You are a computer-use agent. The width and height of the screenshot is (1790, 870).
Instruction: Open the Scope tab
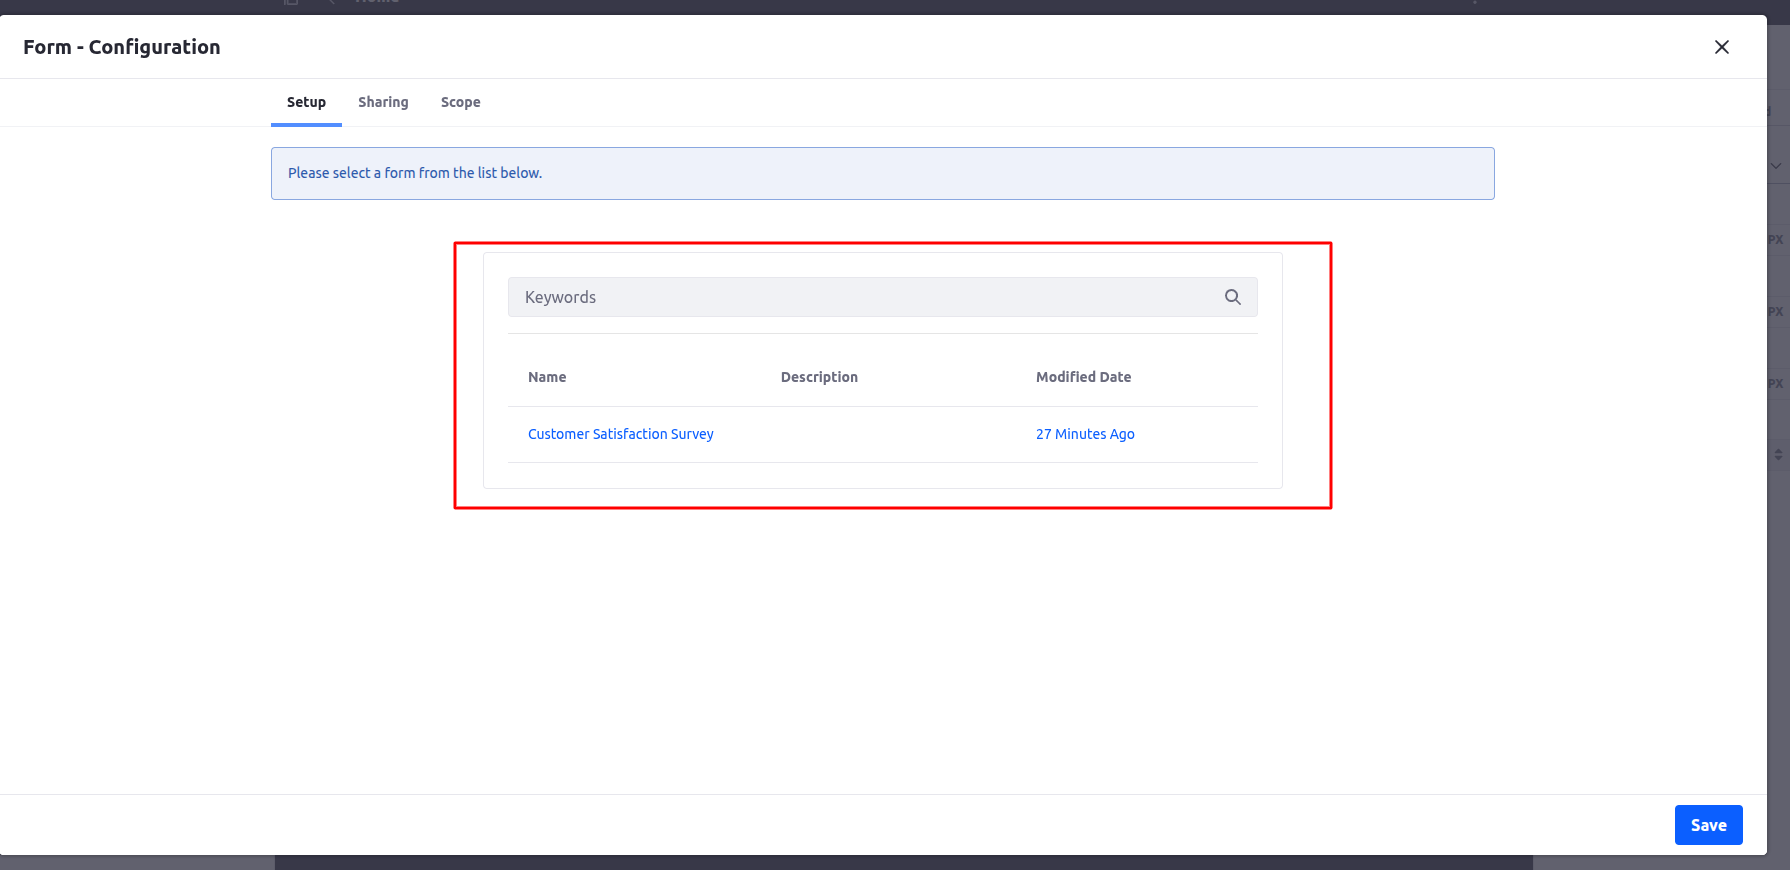(460, 102)
